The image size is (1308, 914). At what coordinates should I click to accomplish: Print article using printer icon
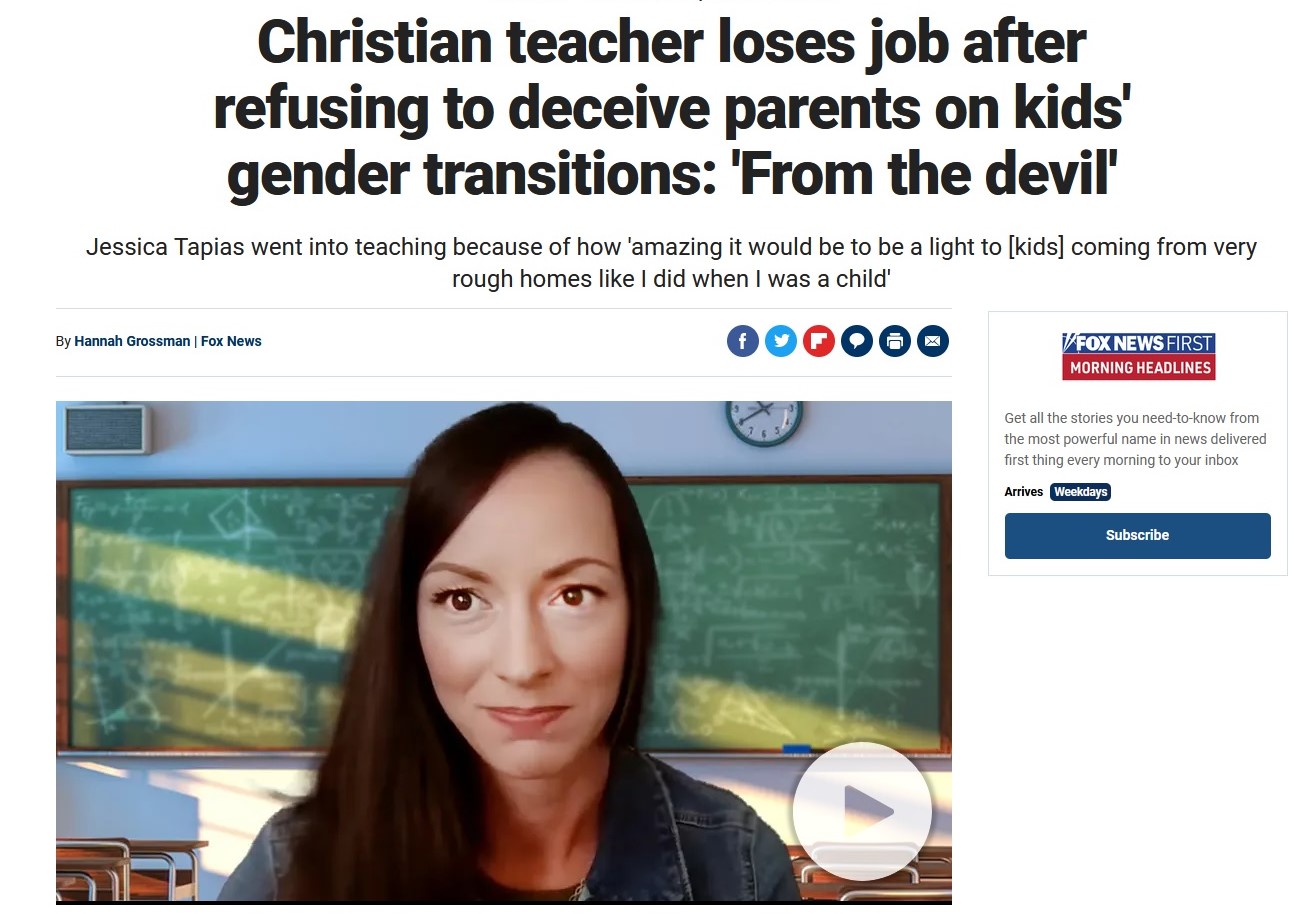[894, 341]
